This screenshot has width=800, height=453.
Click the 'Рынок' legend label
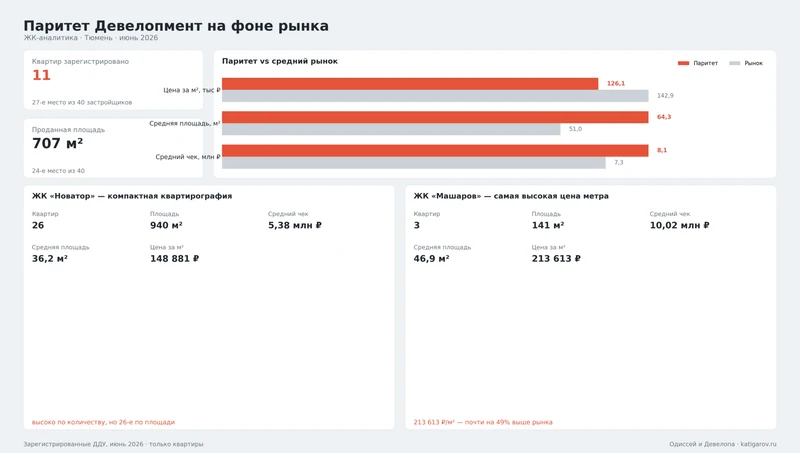754,63
